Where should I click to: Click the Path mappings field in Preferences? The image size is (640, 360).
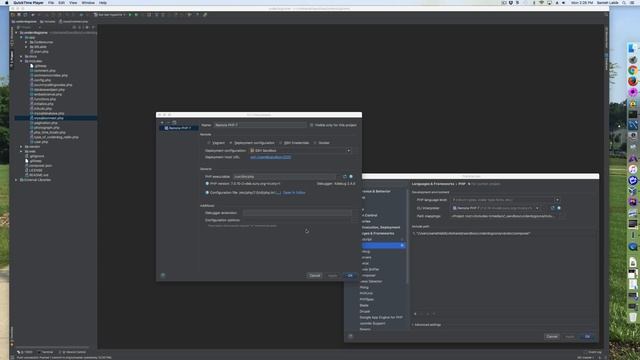coord(503,216)
